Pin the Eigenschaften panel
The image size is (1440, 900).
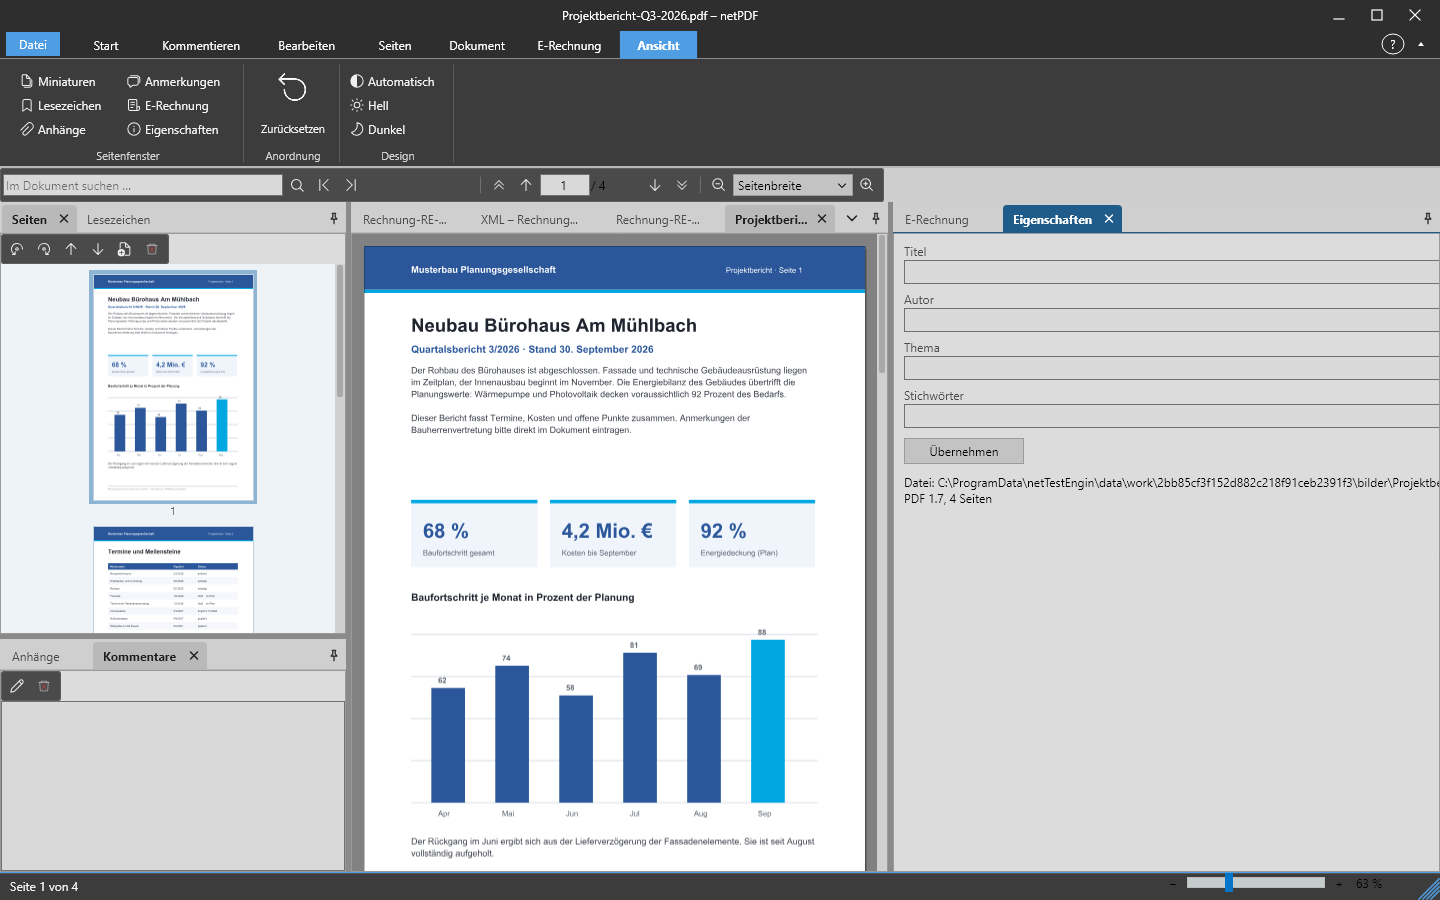[x=1428, y=218]
